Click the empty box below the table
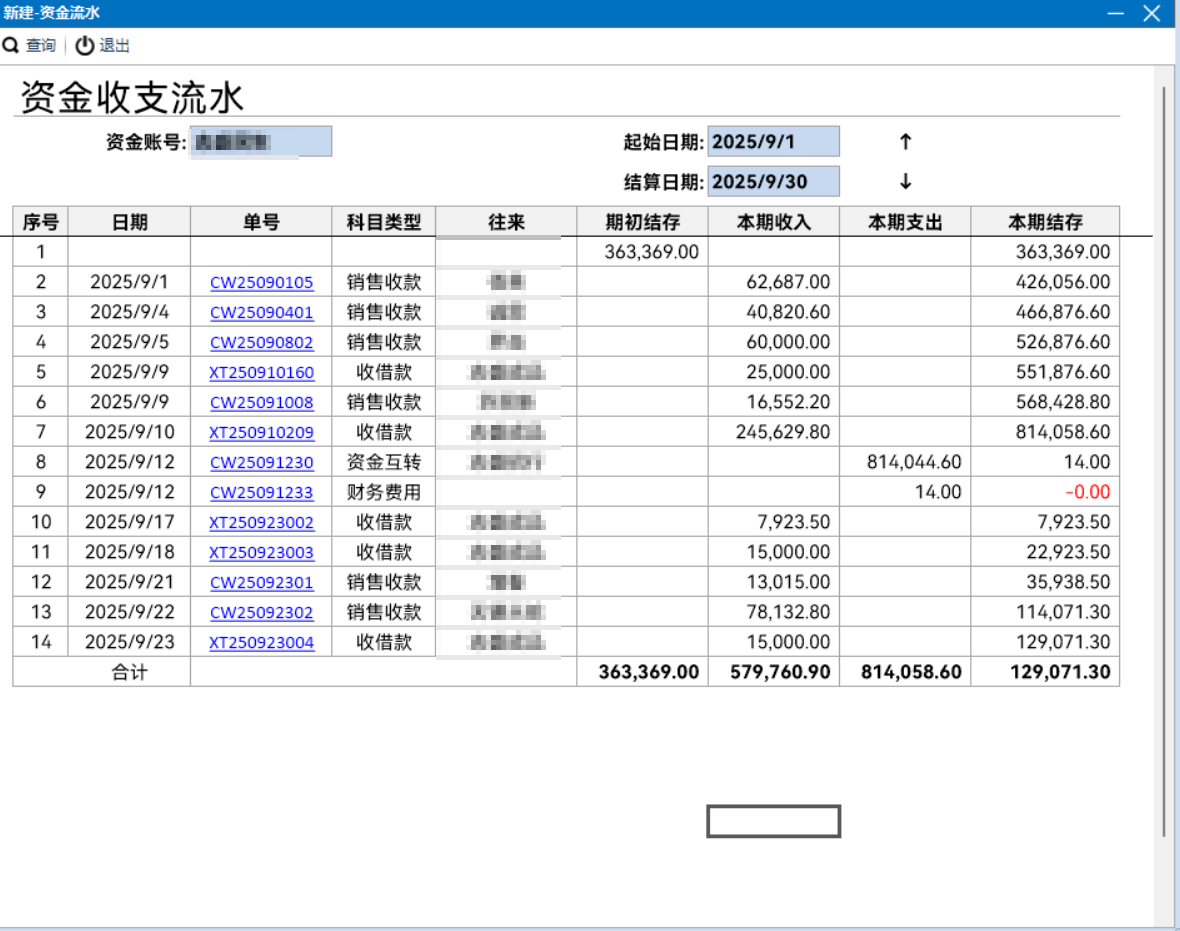 [774, 822]
